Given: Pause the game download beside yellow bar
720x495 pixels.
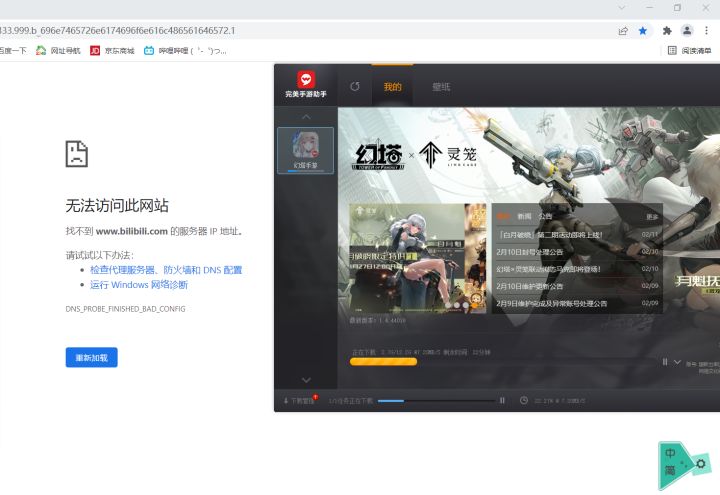Looking at the screenshot, I should tap(665, 362).
